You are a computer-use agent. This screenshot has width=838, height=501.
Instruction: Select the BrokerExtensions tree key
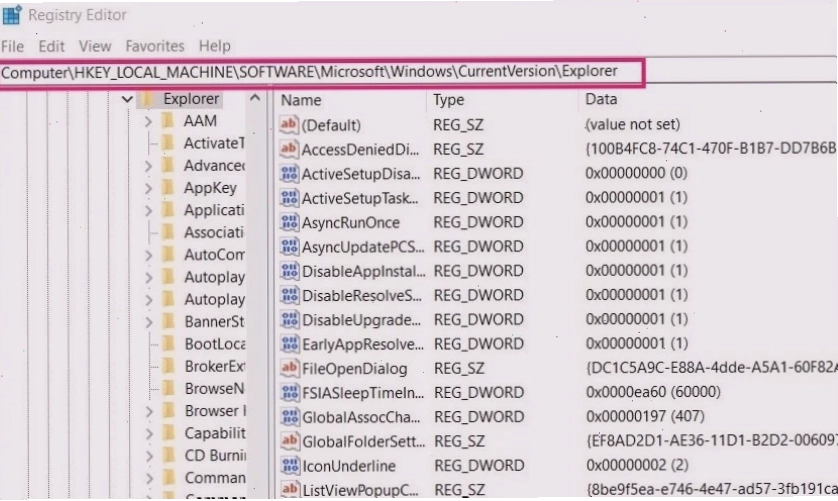tap(214, 366)
